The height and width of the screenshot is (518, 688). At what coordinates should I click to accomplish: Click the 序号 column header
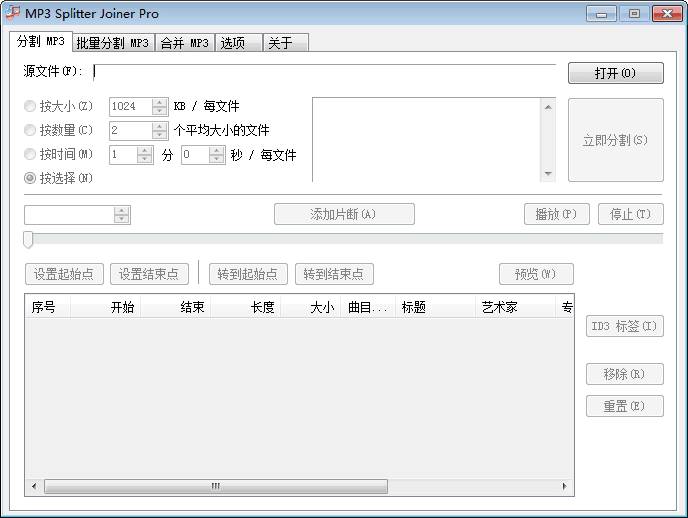pyautogui.click(x=47, y=307)
